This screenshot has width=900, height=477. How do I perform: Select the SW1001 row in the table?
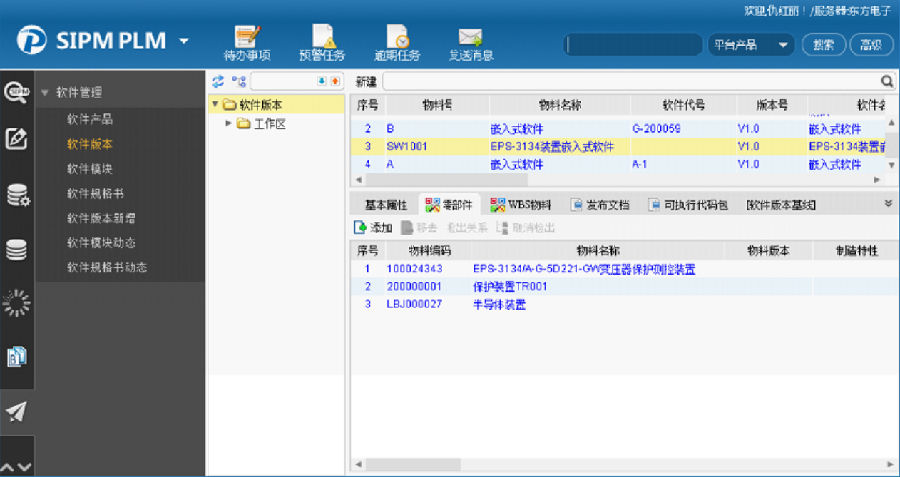coord(408,146)
